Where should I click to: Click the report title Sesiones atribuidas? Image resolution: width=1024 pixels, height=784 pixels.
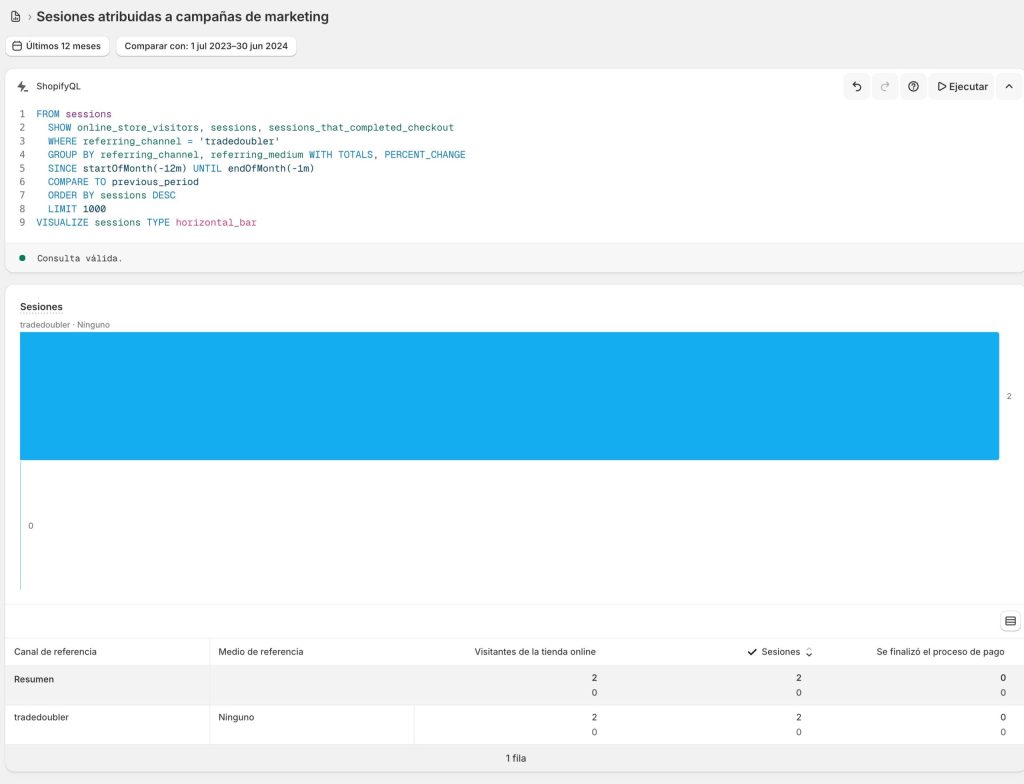[182, 16]
